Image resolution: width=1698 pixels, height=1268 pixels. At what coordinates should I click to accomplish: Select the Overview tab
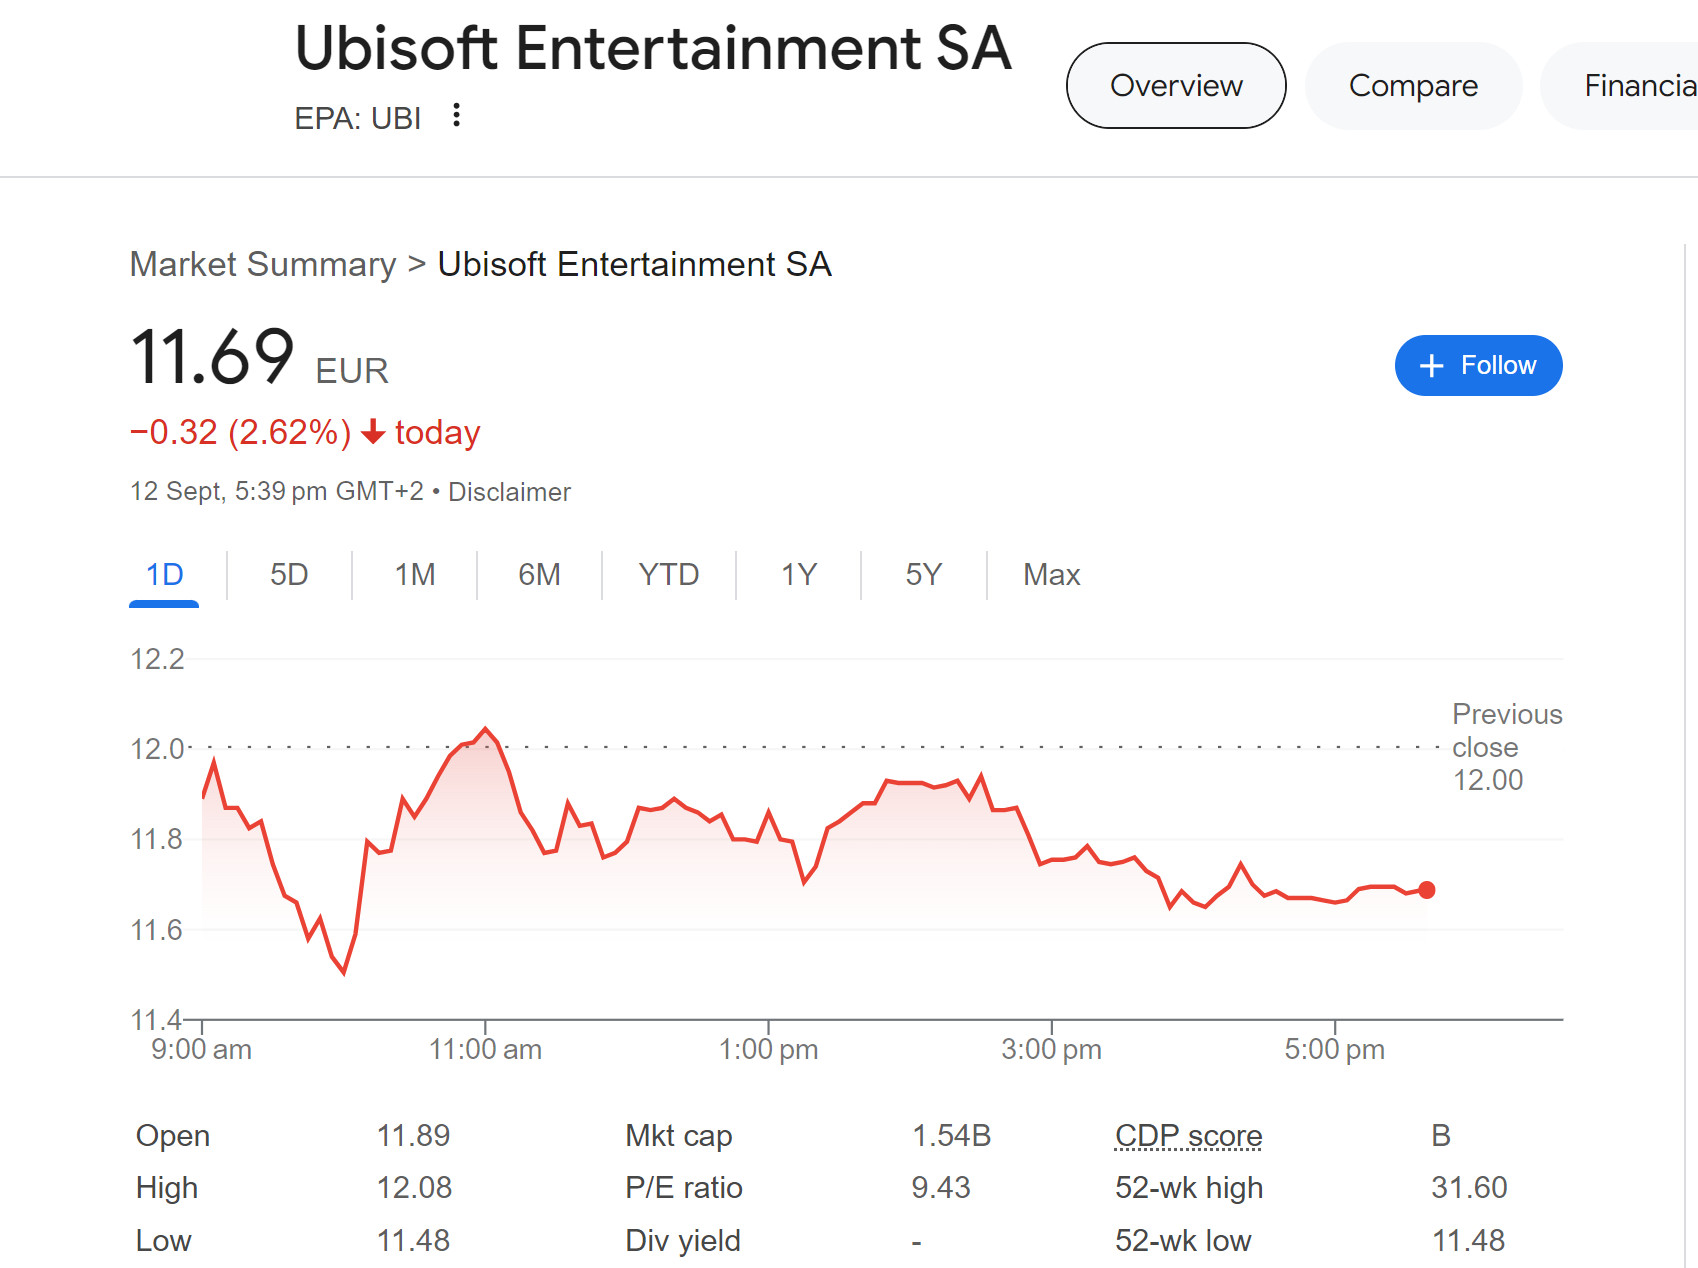coord(1176,86)
